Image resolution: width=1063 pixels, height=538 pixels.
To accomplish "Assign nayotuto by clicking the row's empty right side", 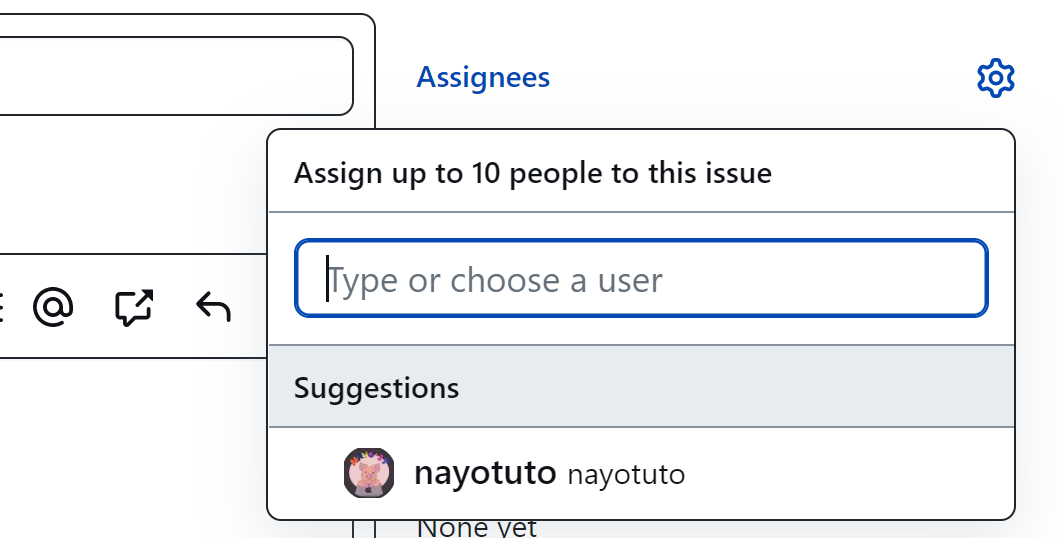I will click(850, 474).
